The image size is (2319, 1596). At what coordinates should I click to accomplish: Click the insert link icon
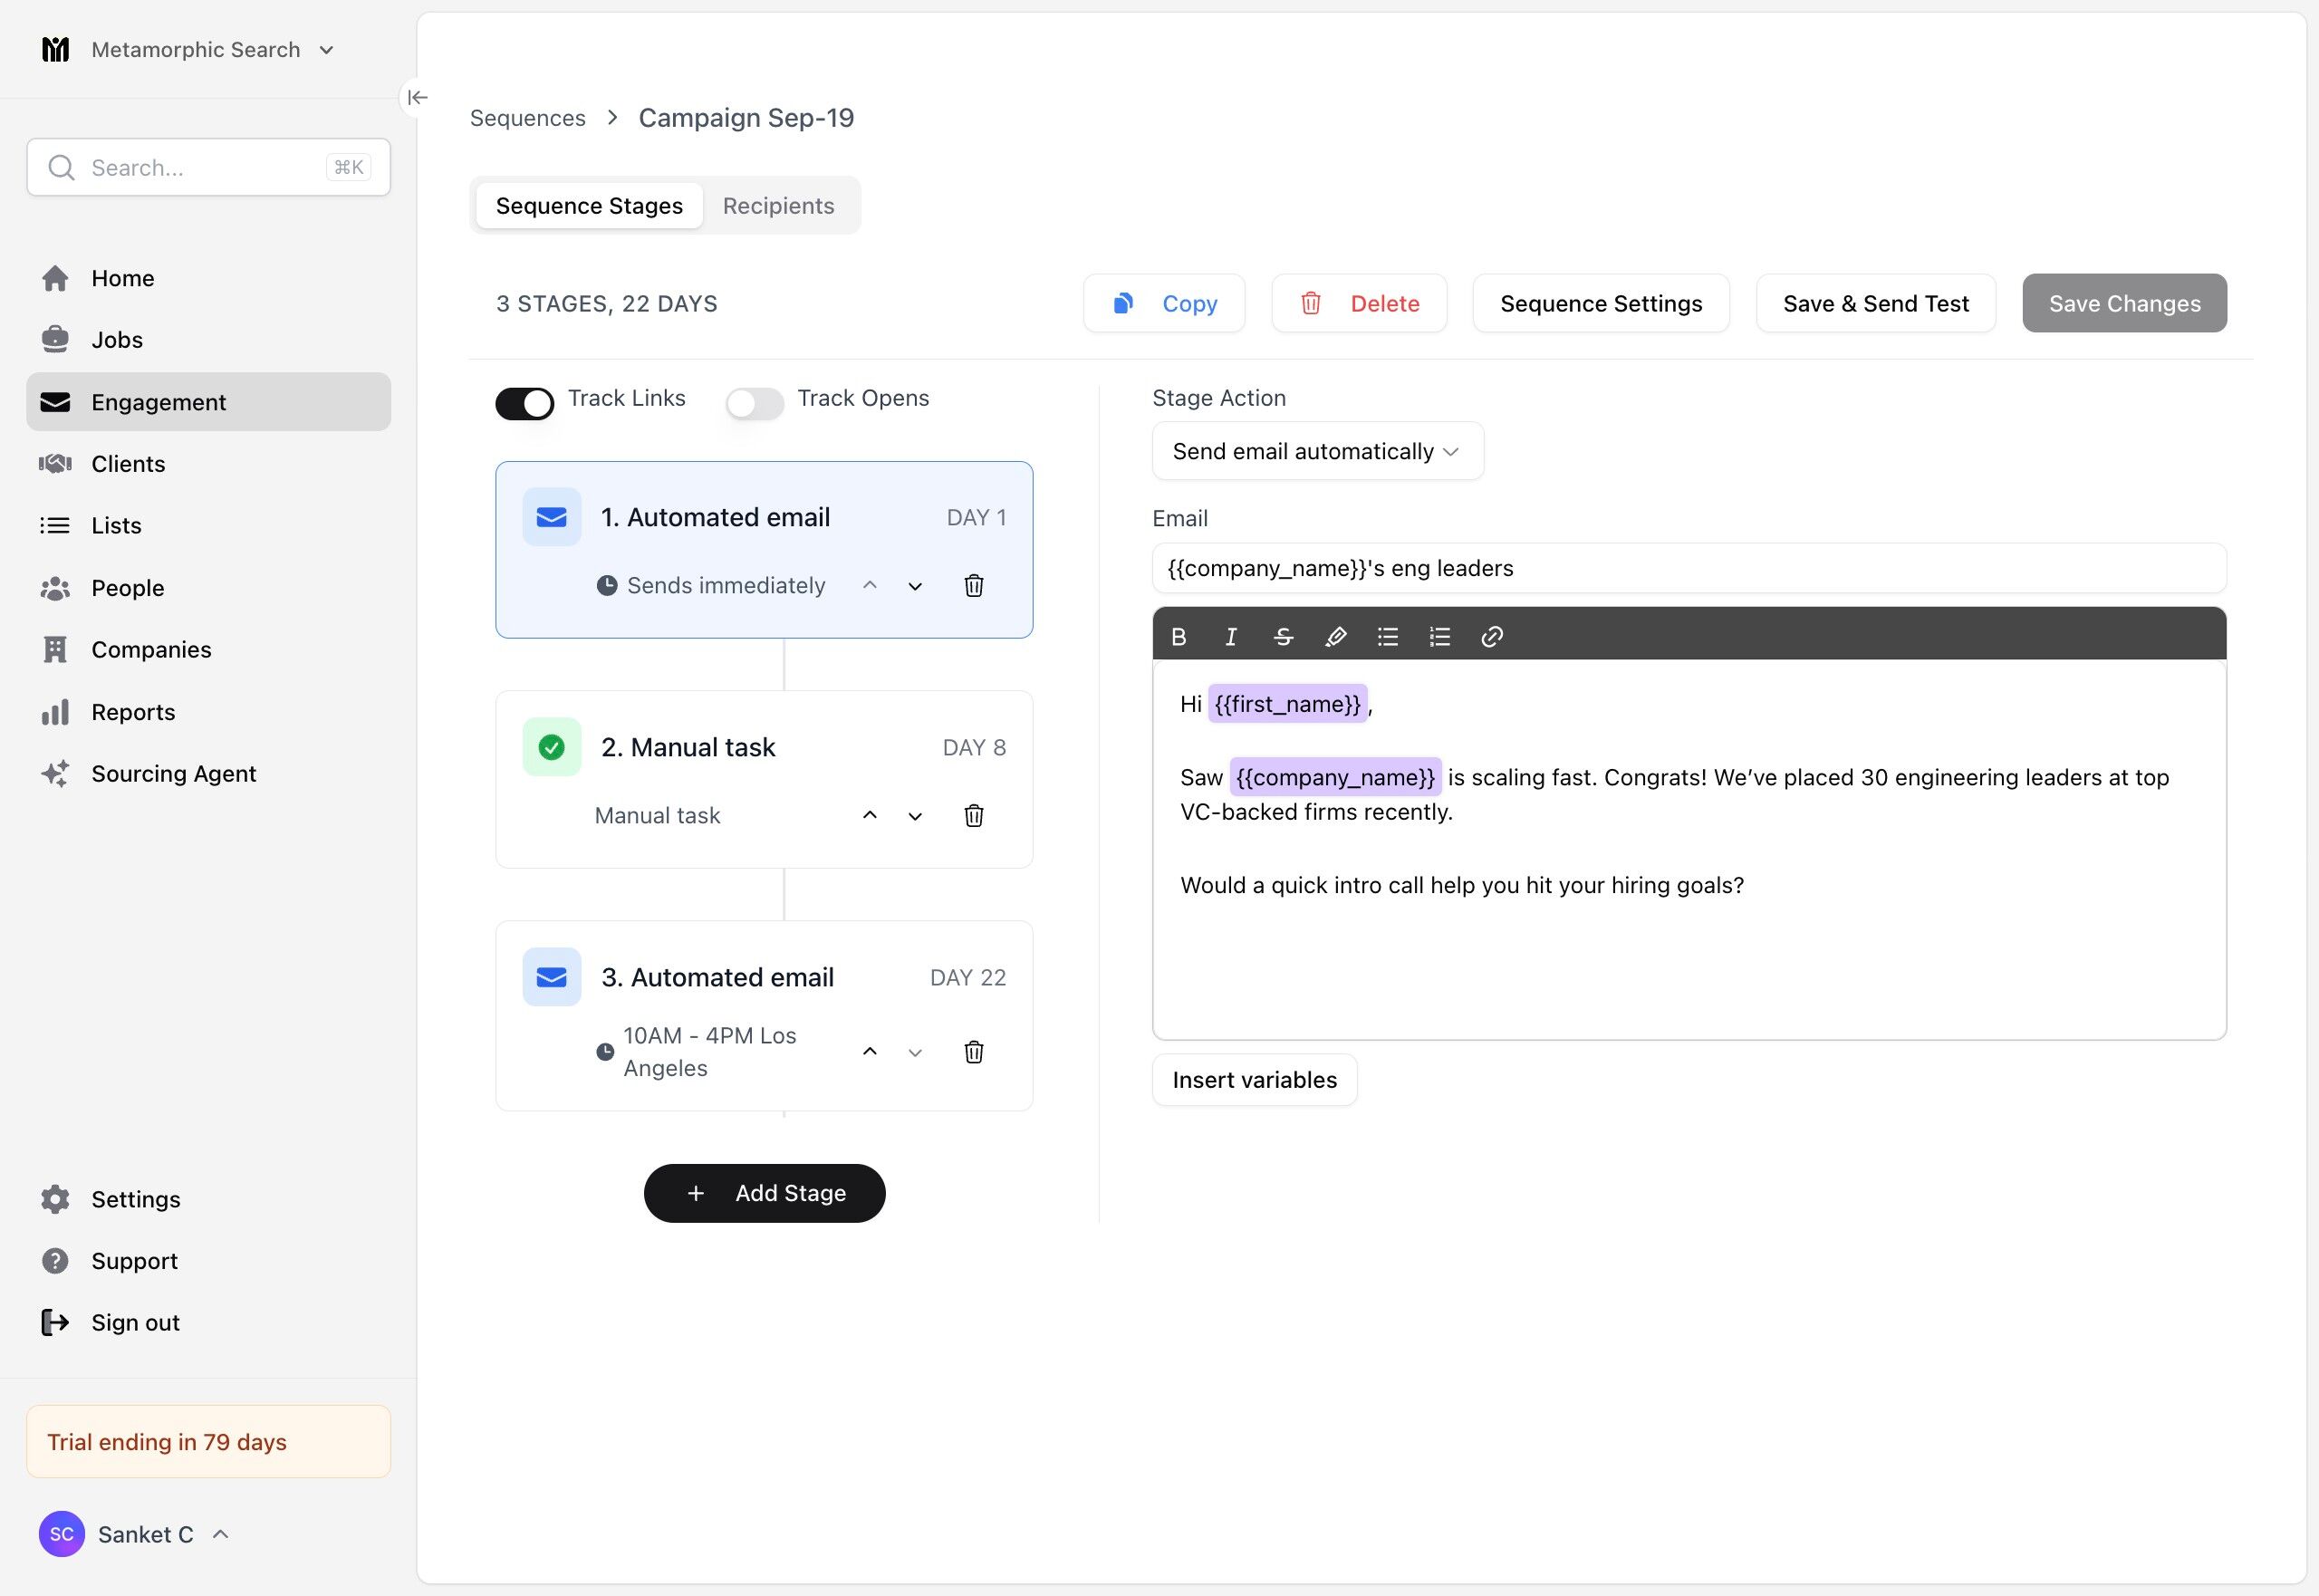[x=1491, y=637]
